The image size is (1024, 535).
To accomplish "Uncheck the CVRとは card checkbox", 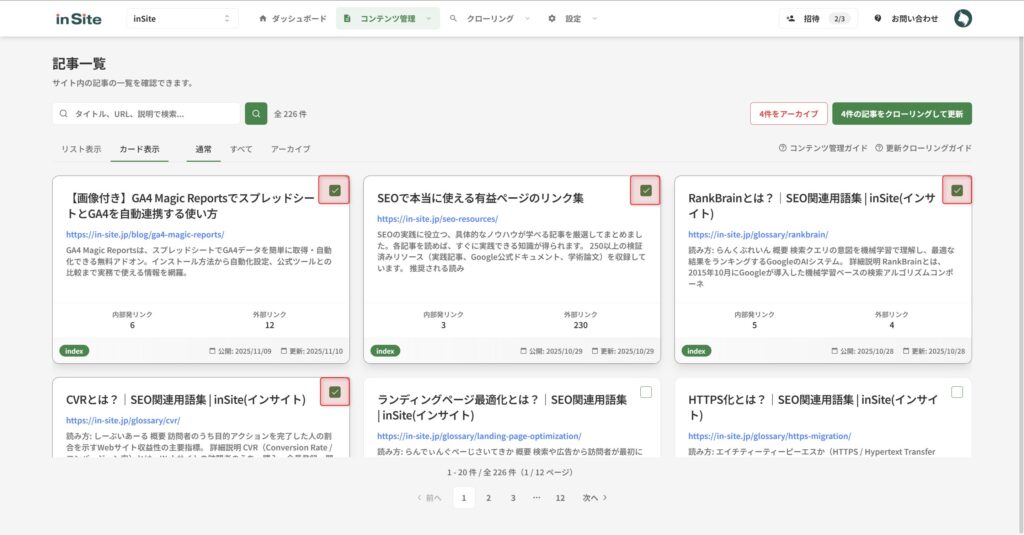I will pos(334,392).
